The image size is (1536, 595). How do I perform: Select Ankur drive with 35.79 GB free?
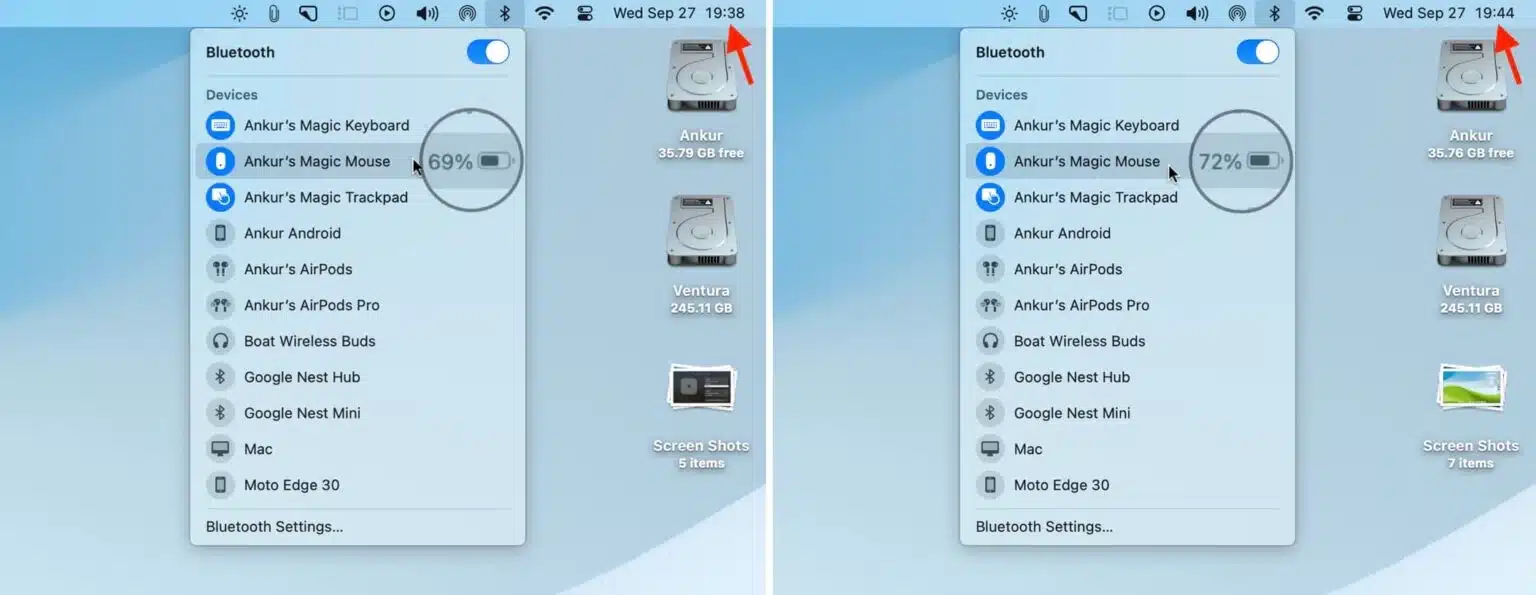pyautogui.click(x=701, y=98)
